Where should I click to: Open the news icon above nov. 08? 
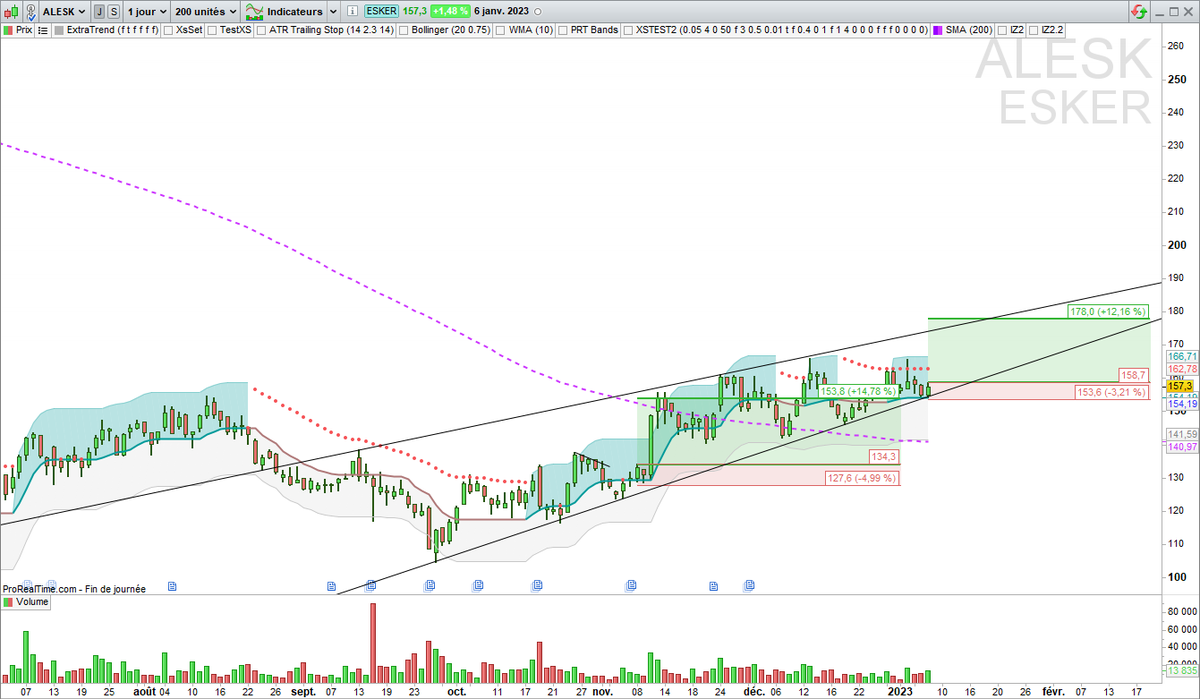(631, 584)
